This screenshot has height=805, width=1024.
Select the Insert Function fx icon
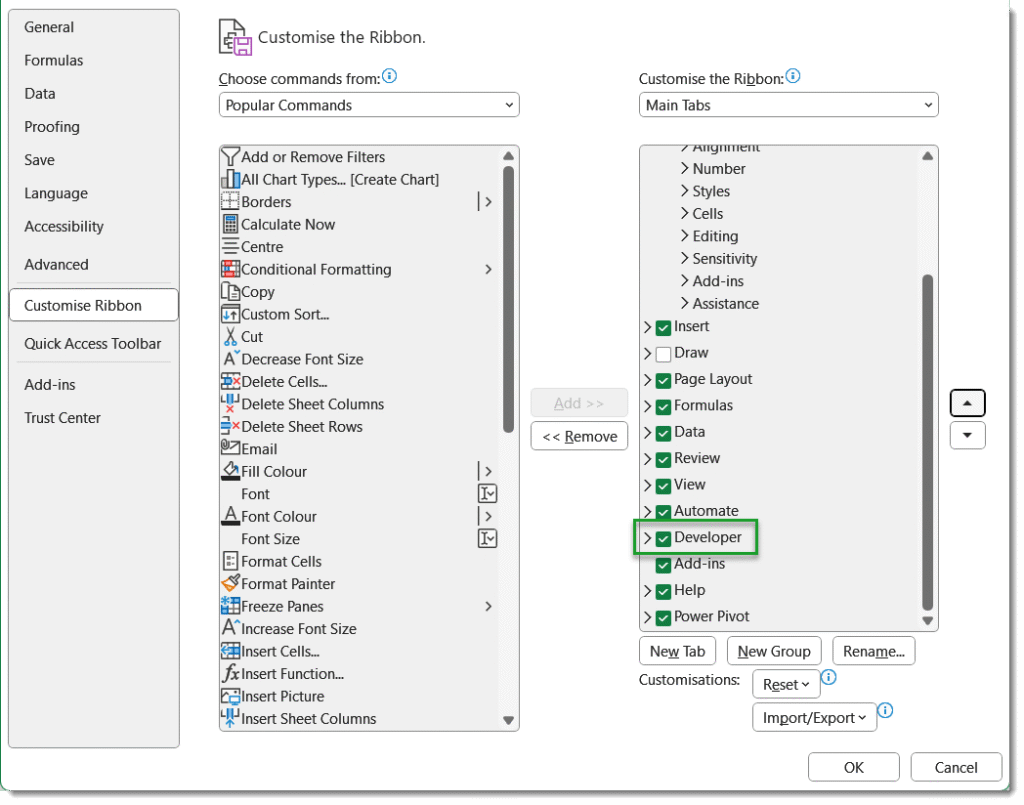[x=230, y=672]
